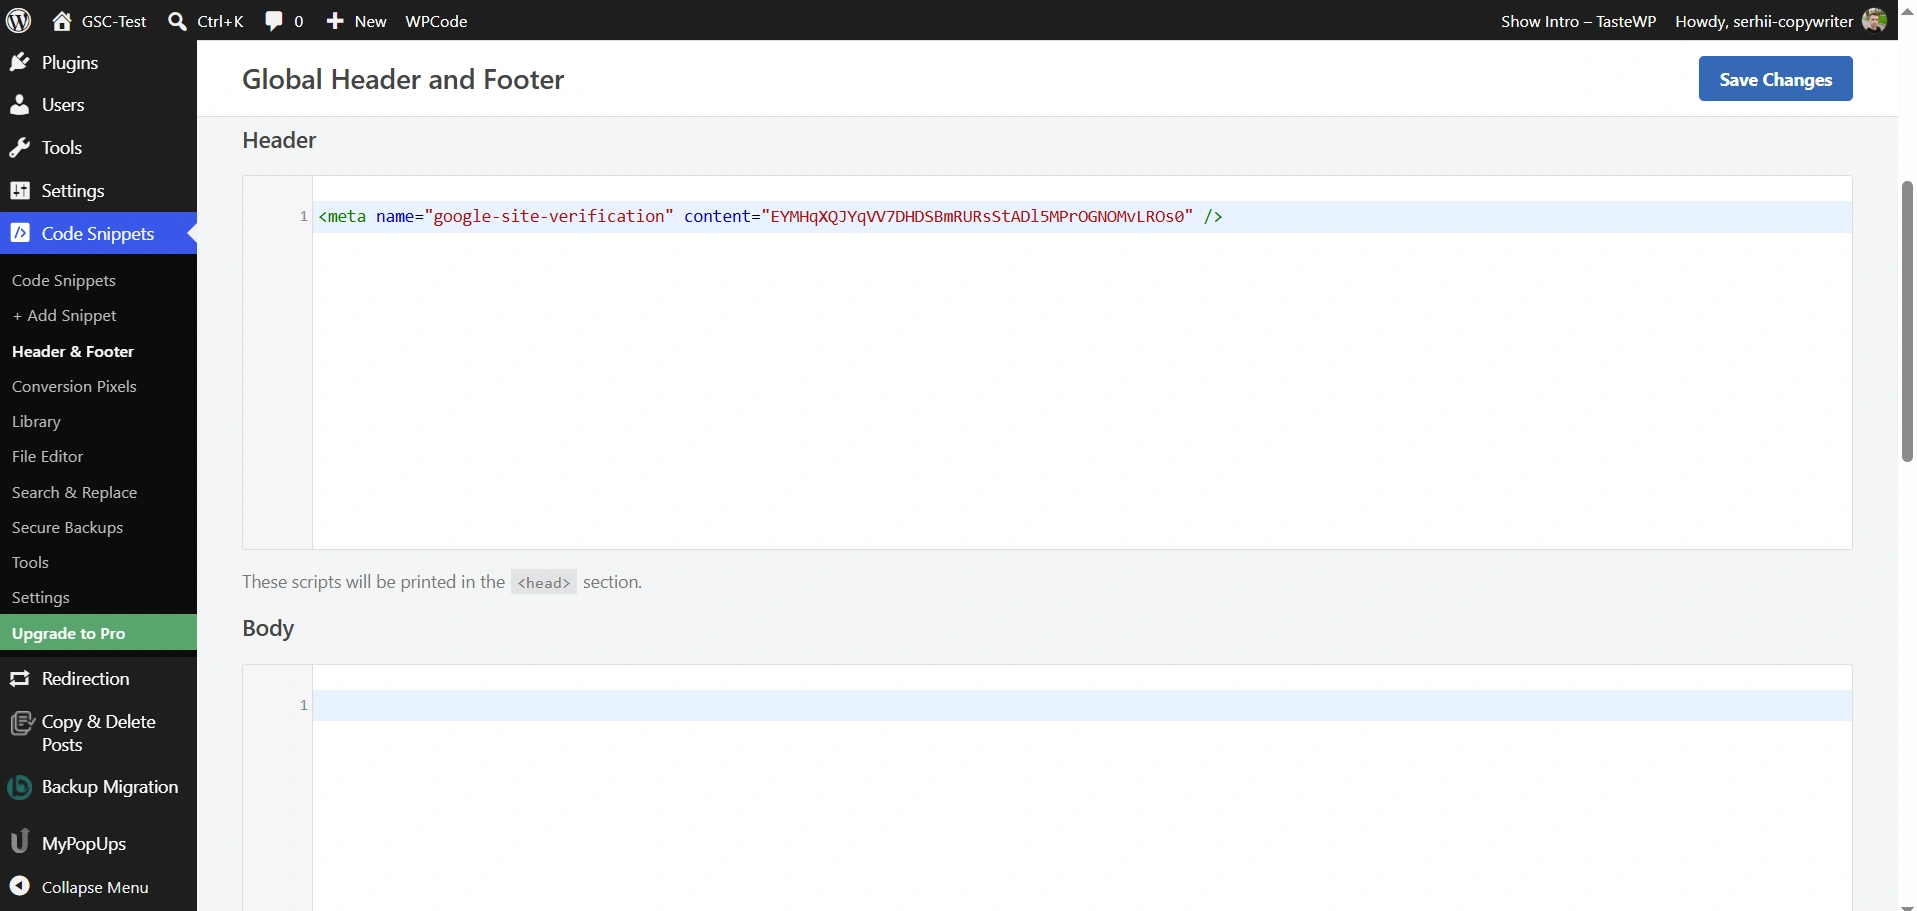Click the Collapse Menu arrow icon
Viewport: 1917px width, 911px height.
click(x=19, y=886)
